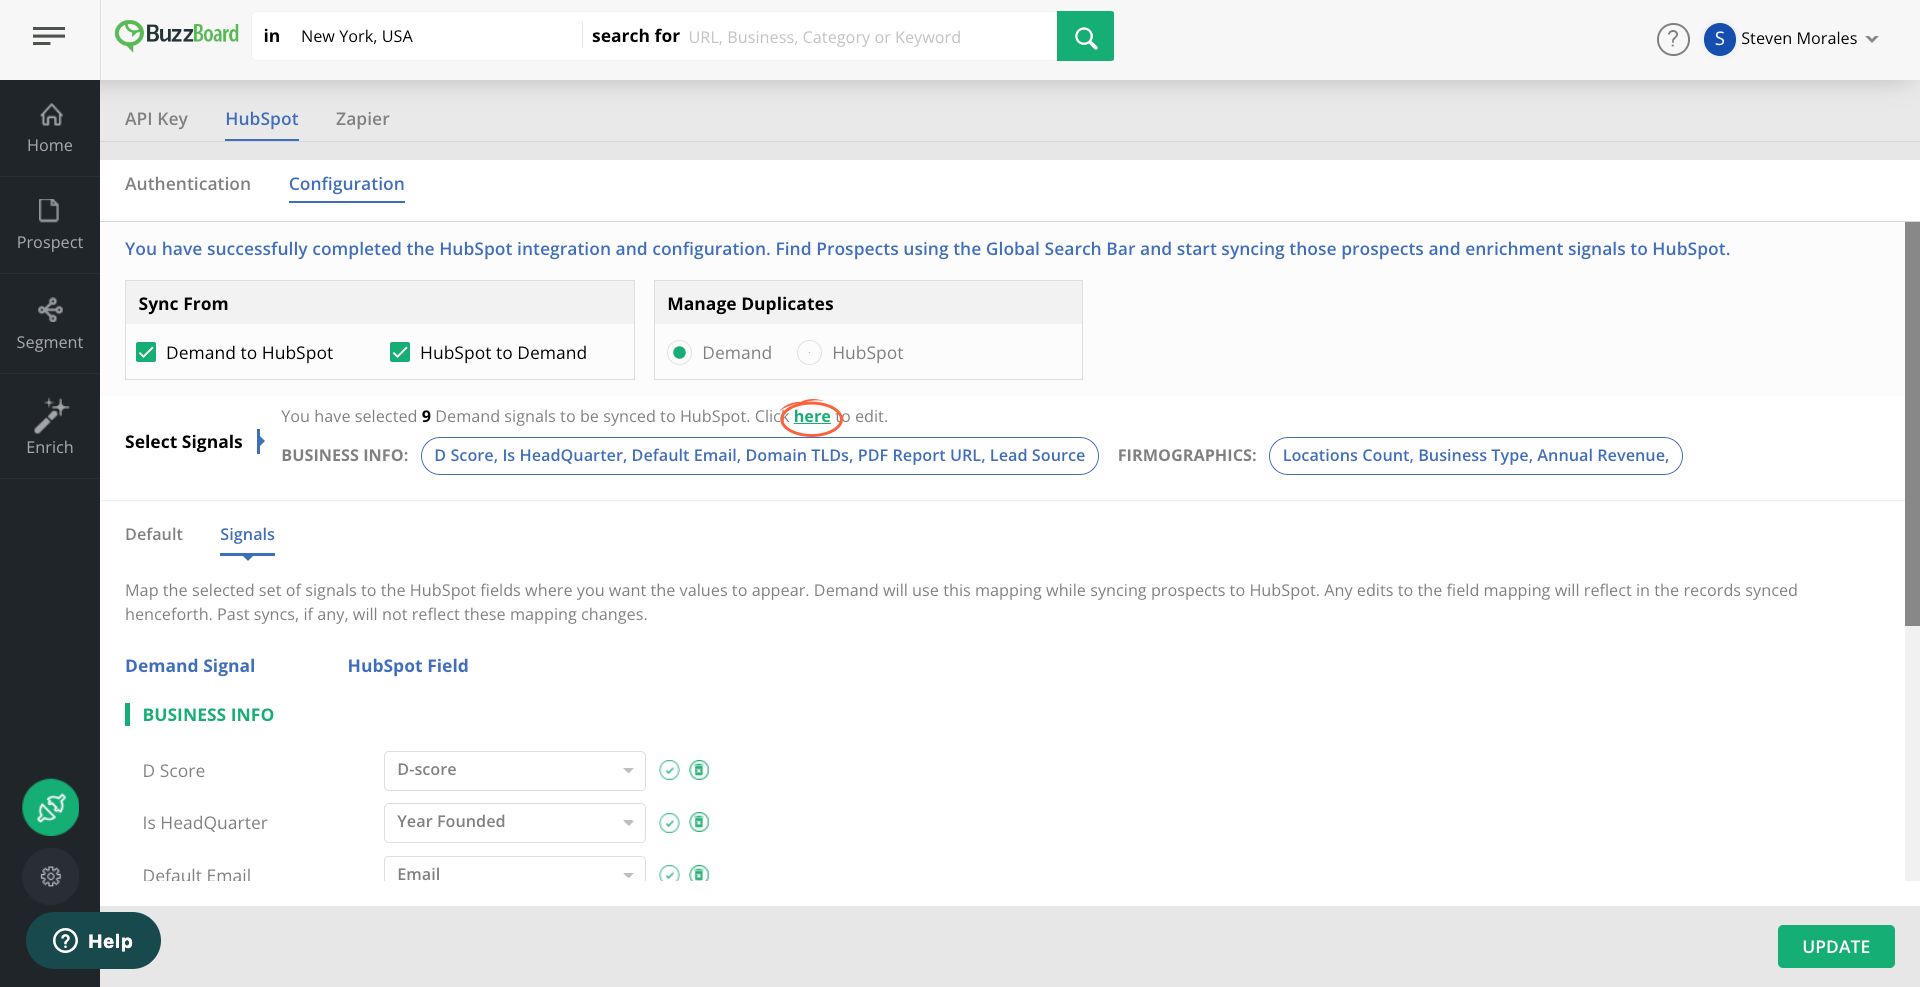Open the hamburger menu icon
This screenshot has height=987, width=1920.
tap(48, 37)
